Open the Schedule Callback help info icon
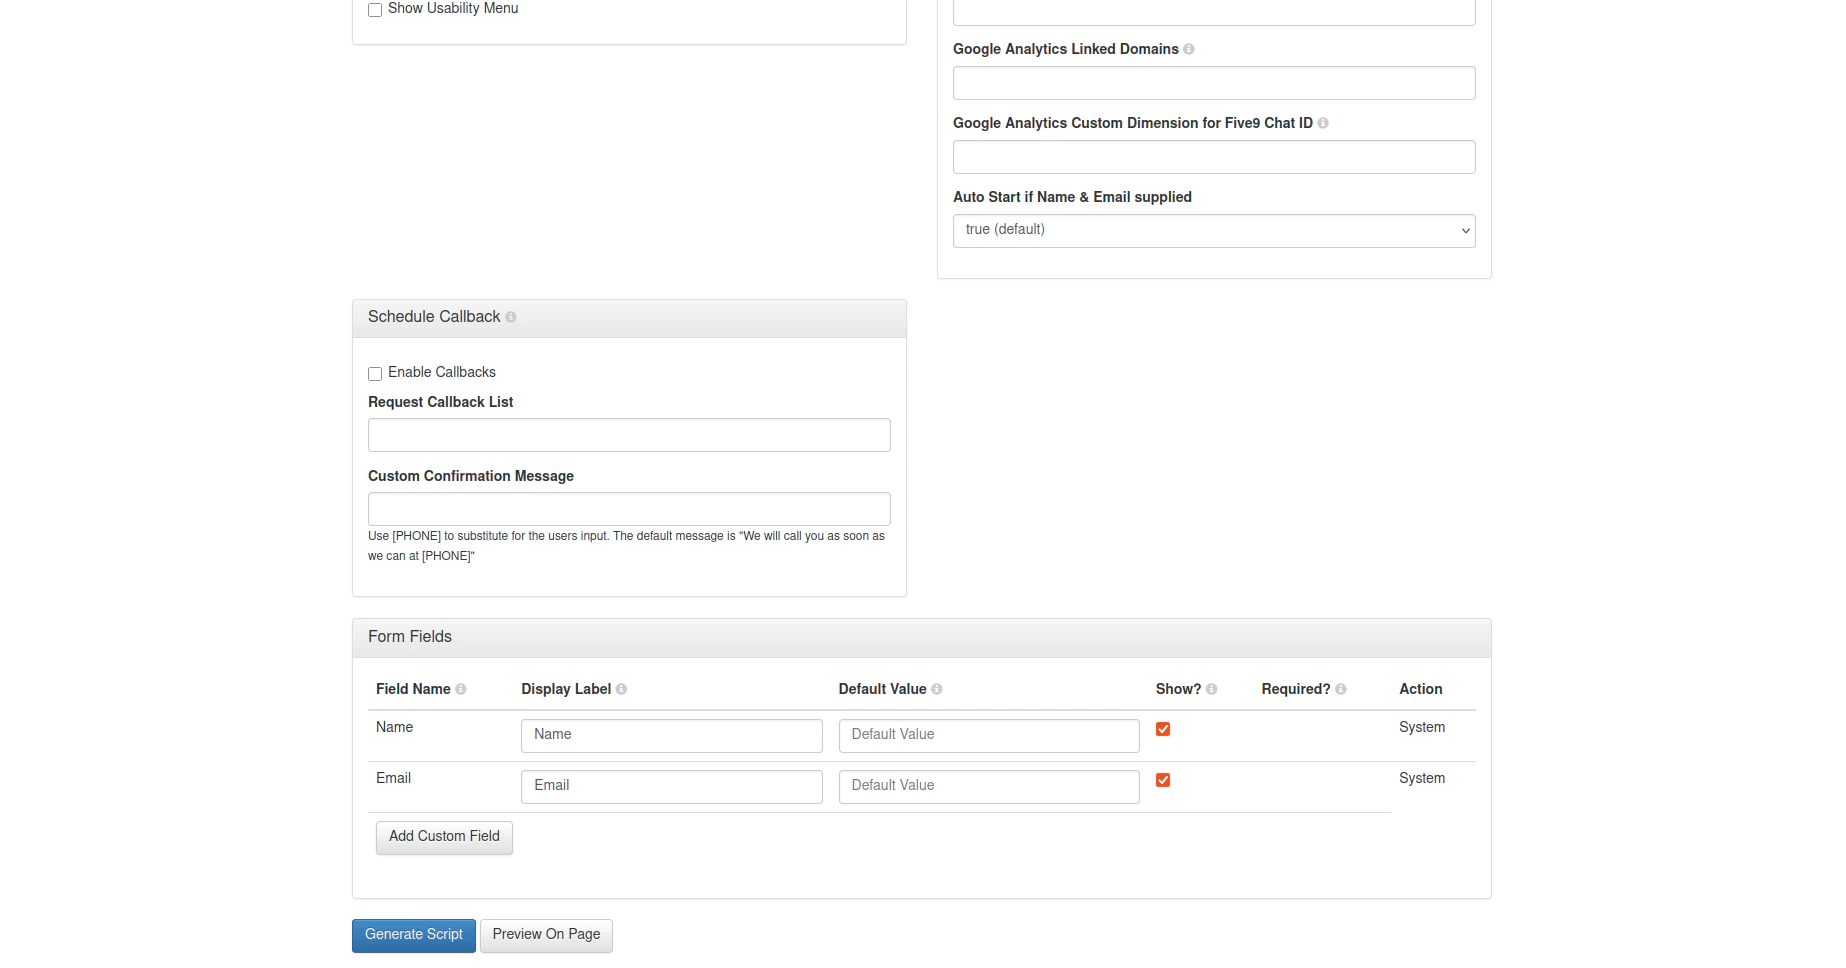Image resolution: width=1846 pixels, height=968 pixels. (x=511, y=317)
